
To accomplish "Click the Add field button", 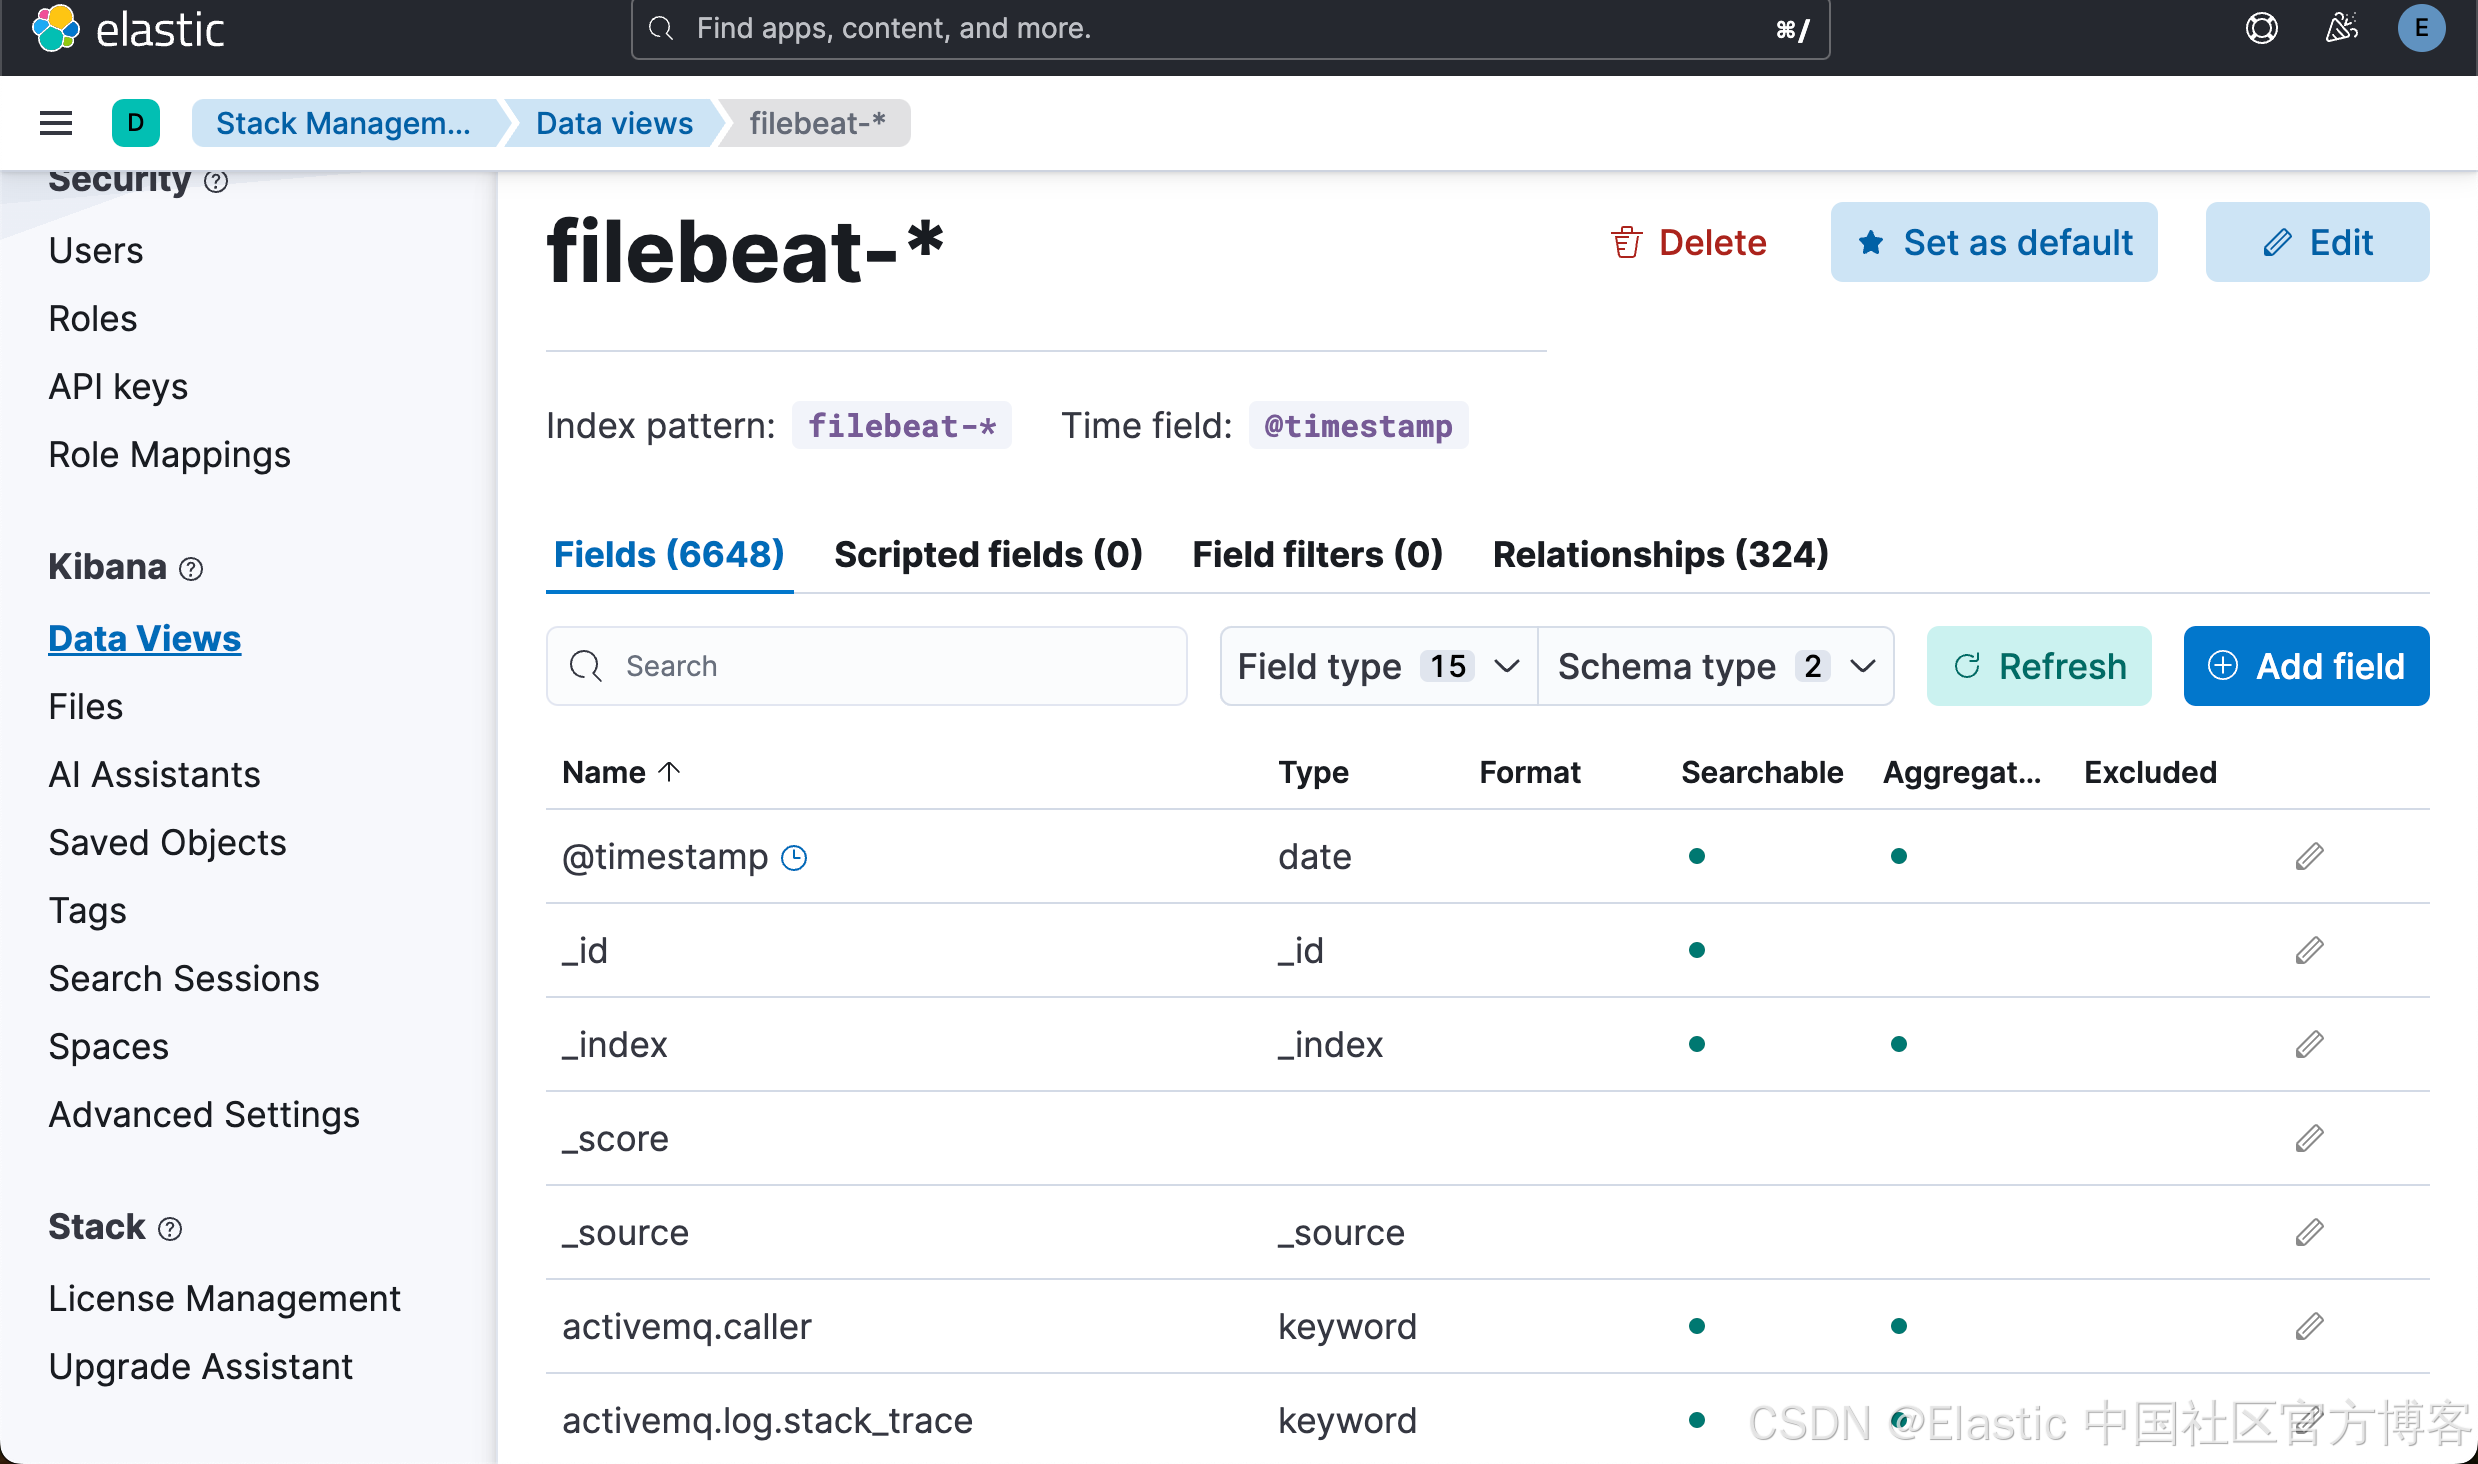I will pos(2306,666).
